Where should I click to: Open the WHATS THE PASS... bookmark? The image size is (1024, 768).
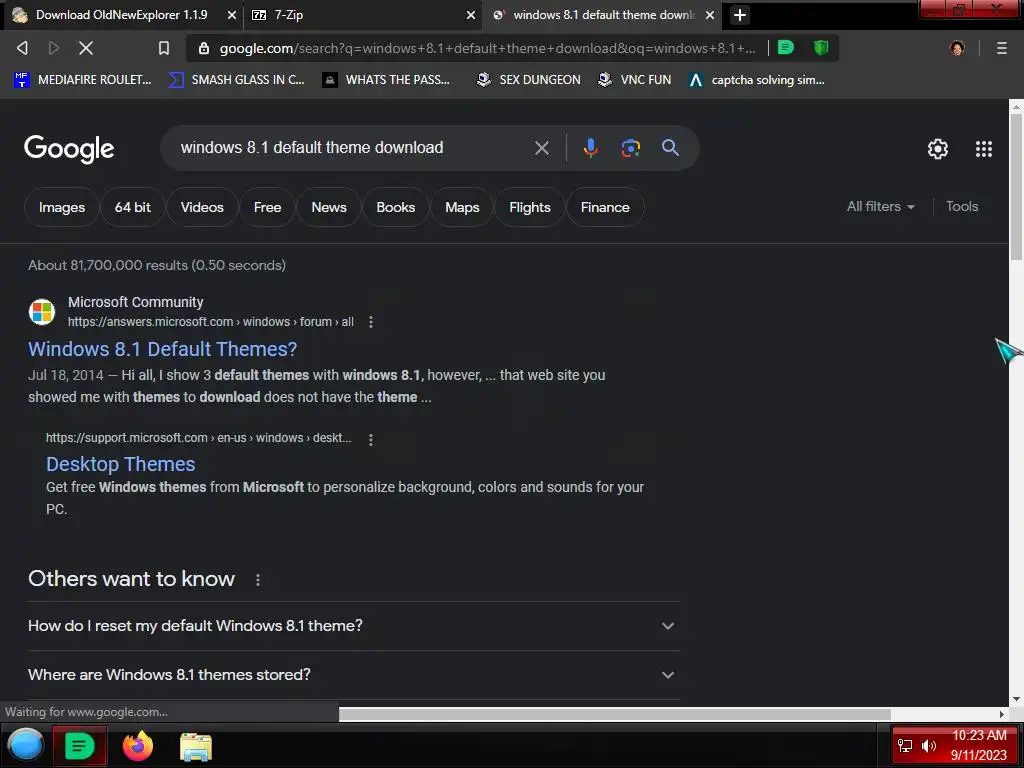(x=386, y=80)
